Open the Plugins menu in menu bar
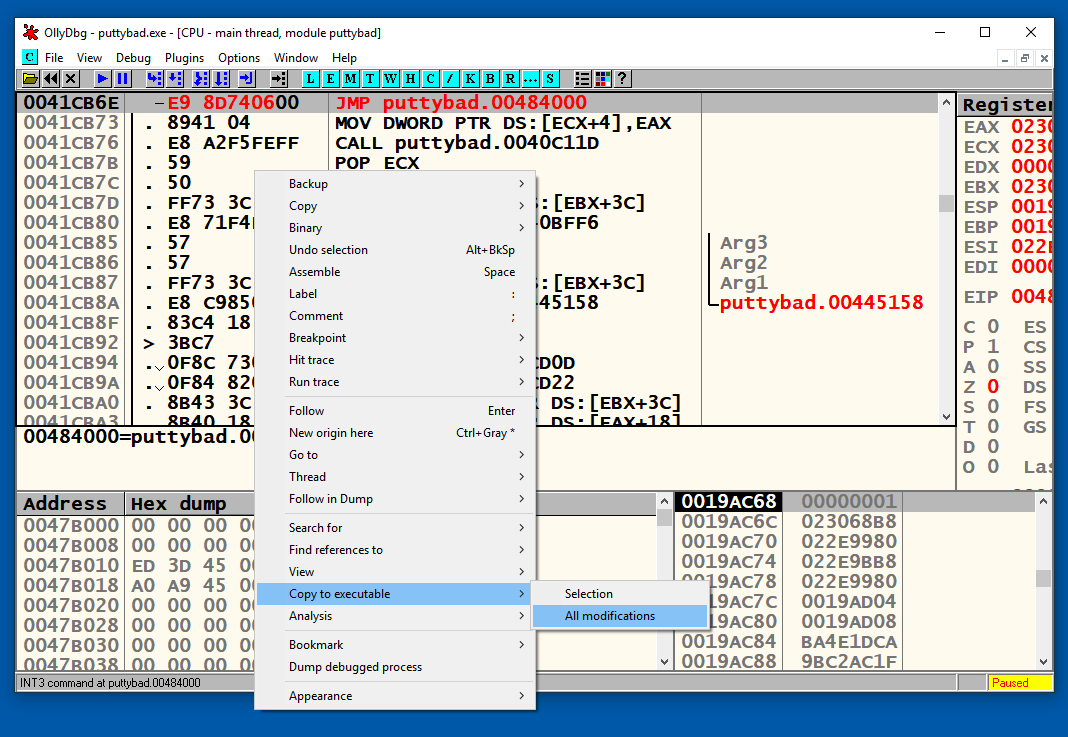Image resolution: width=1068 pixels, height=737 pixels. (184, 58)
